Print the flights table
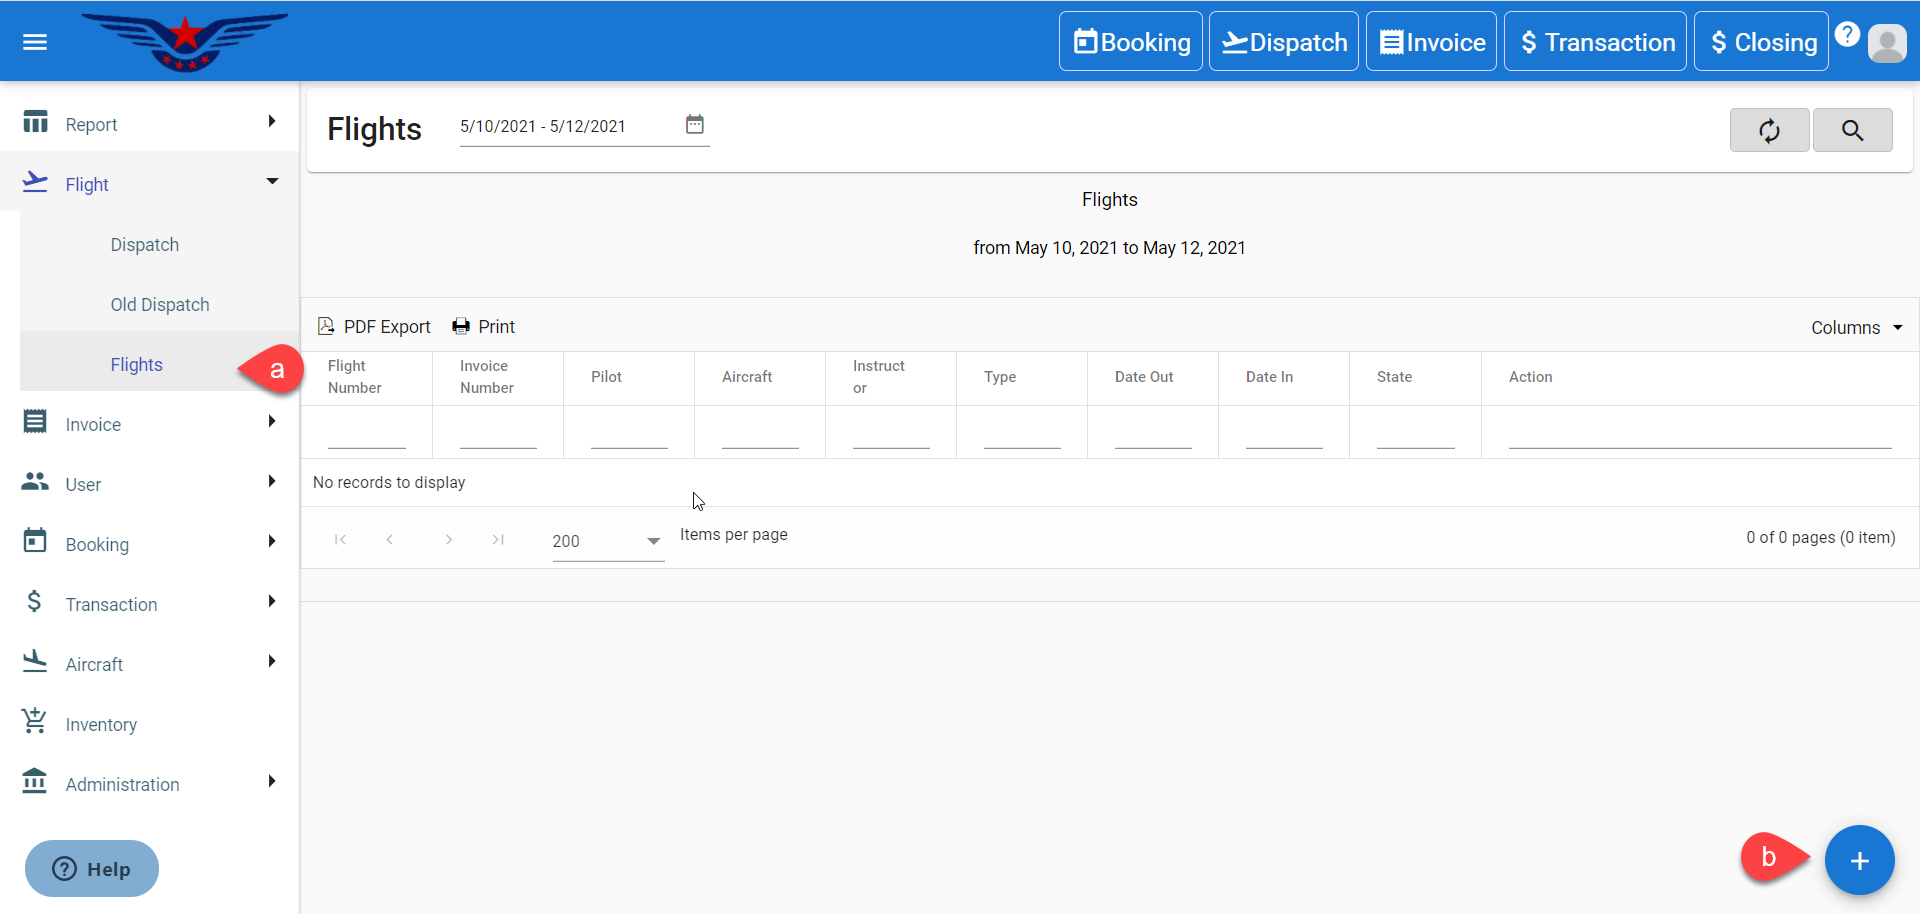The height and width of the screenshot is (914, 1920). tap(484, 327)
